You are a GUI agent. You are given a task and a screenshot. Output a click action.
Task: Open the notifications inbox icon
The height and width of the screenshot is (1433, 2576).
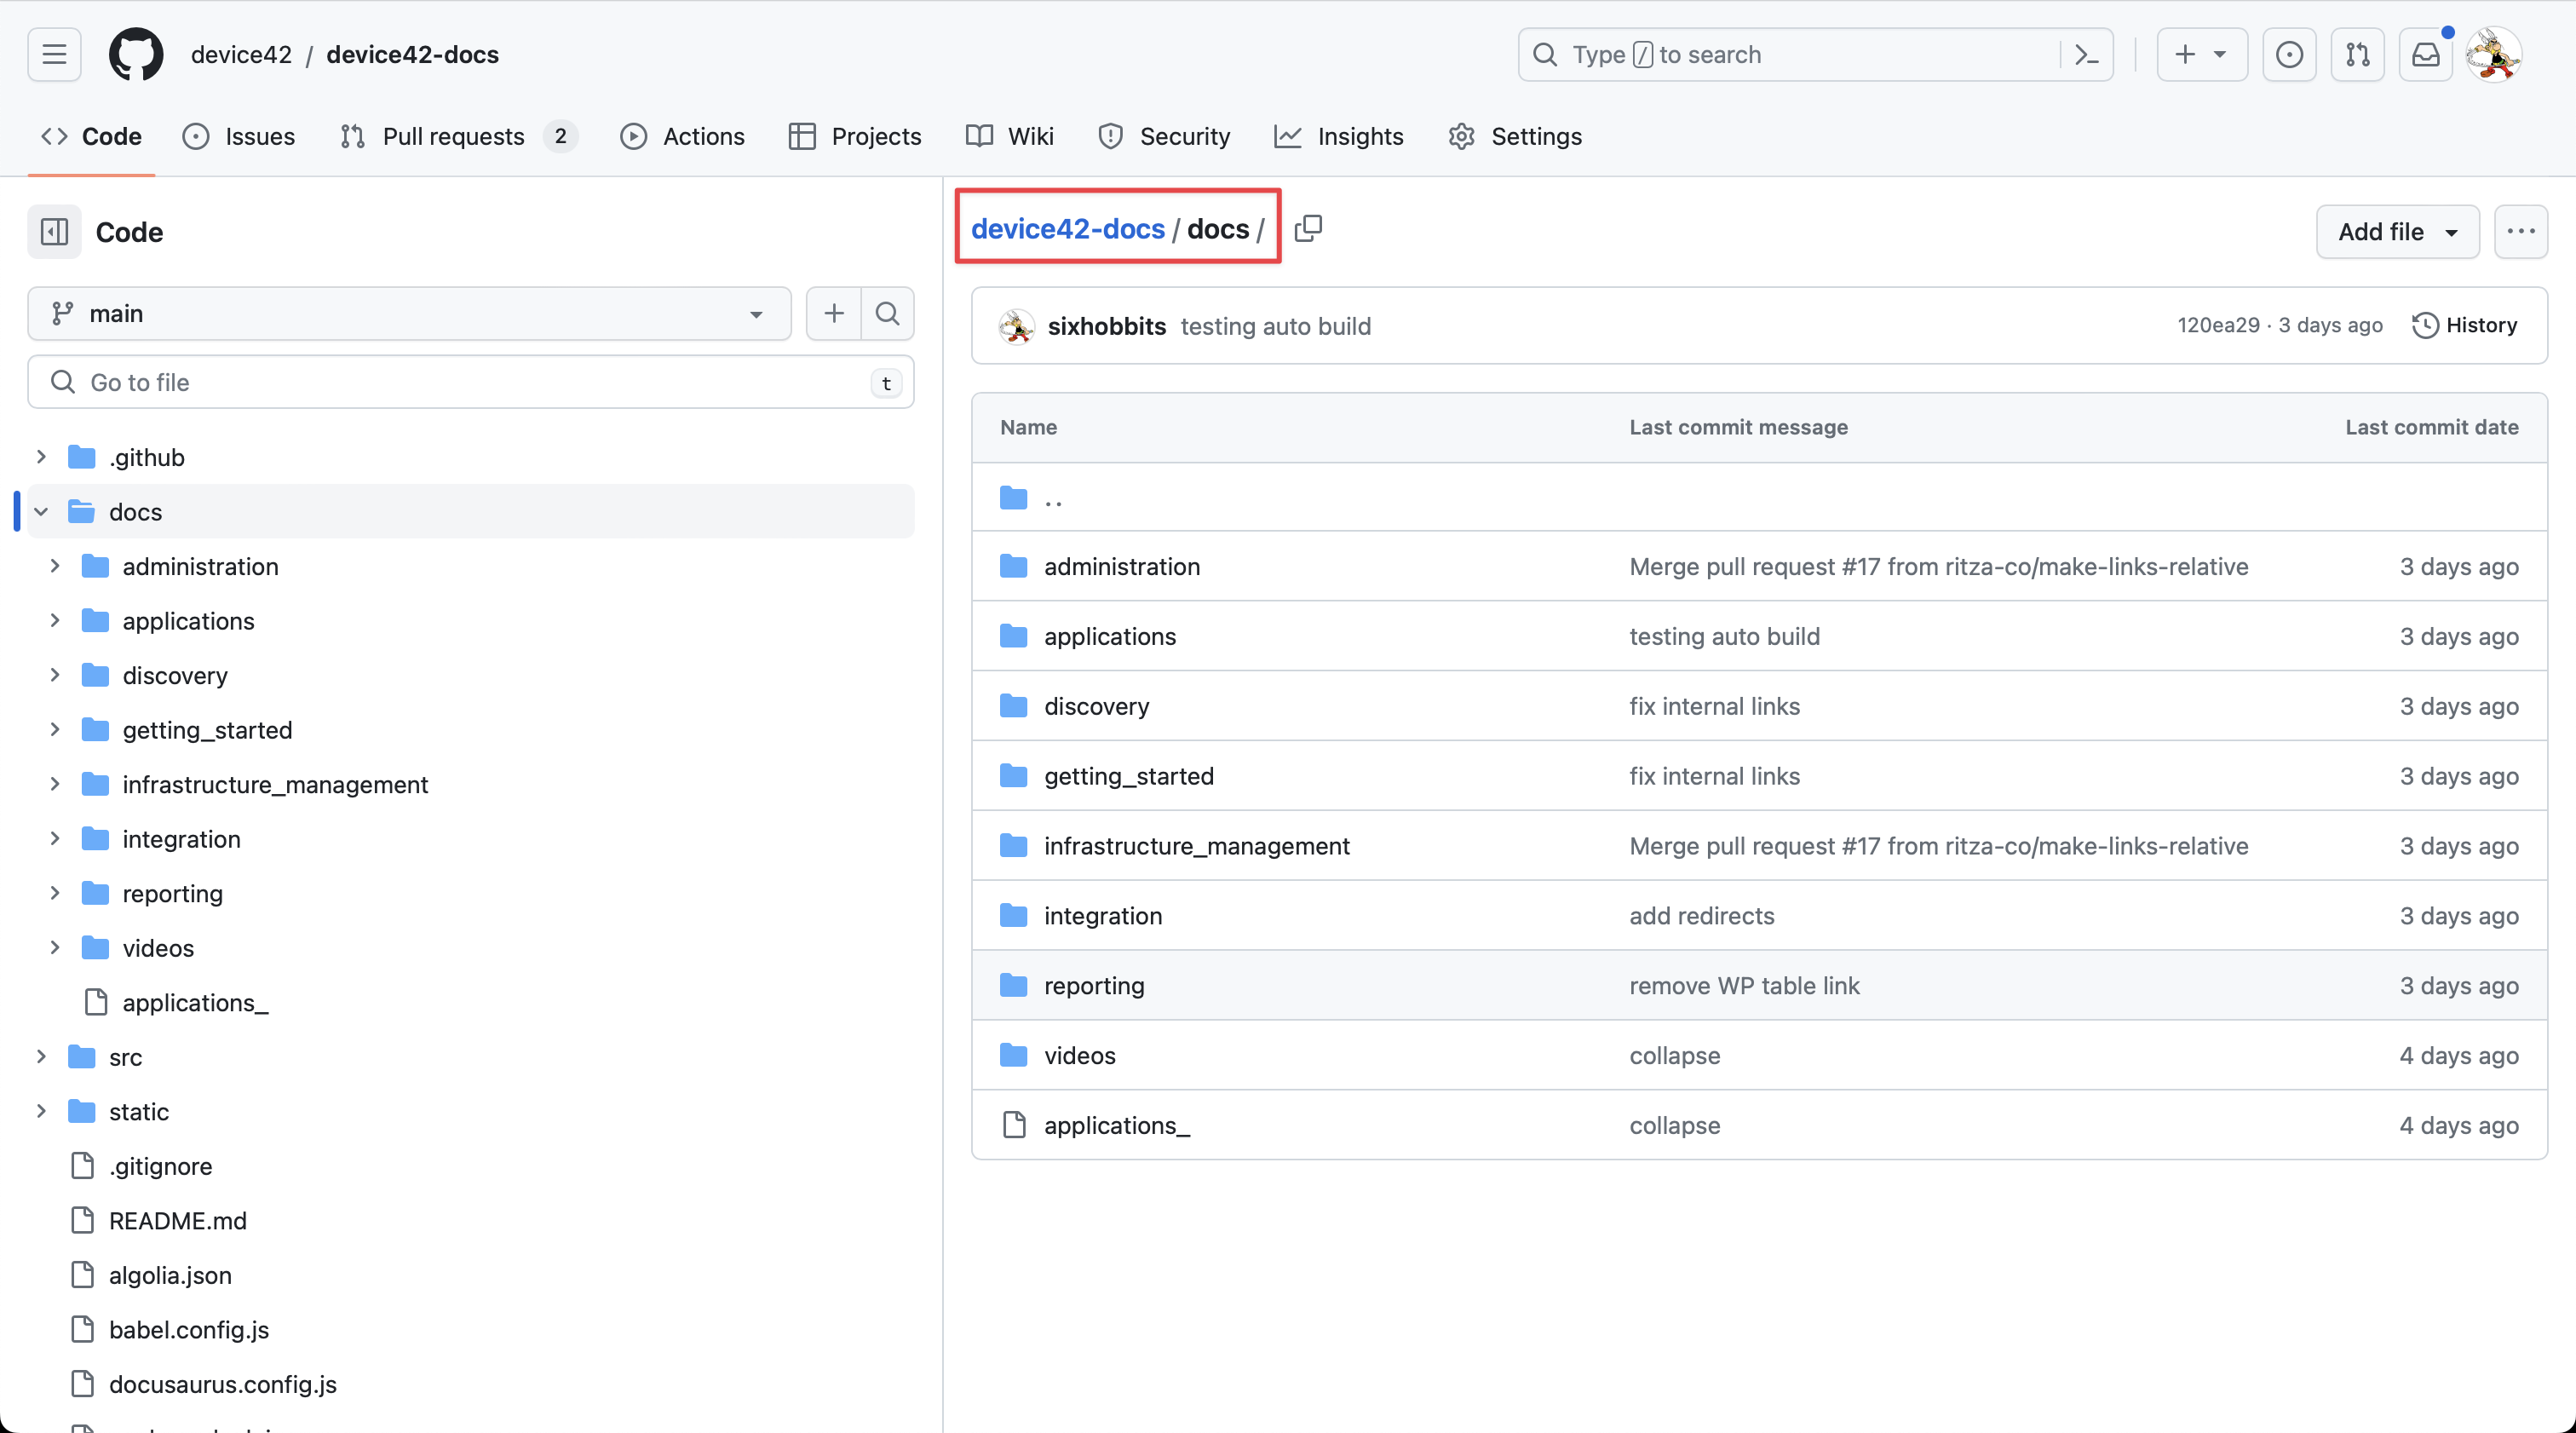pos(2426,54)
